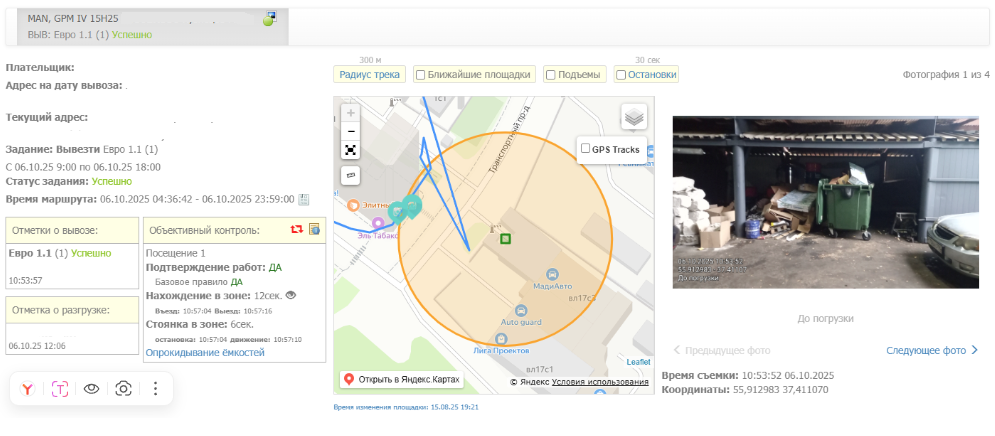This screenshot has height=436, width=995.
Task: Toggle the Остановки checkbox
Action: (x=621, y=74)
